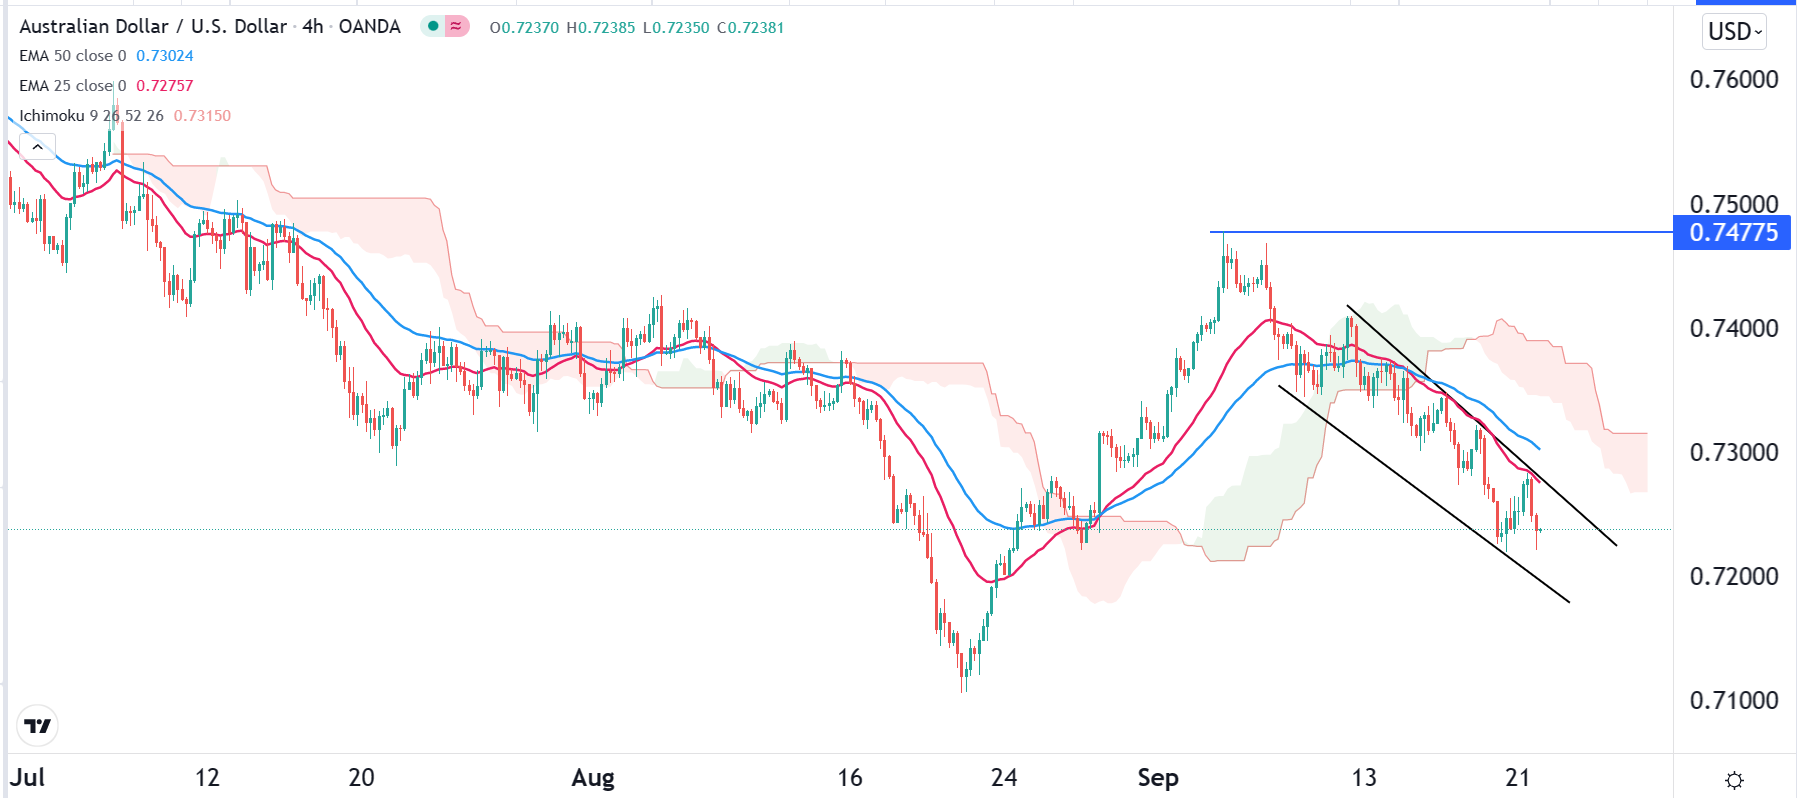Open the USD currency dropdown
Screen dimensions: 1797x798
pos(1735,31)
